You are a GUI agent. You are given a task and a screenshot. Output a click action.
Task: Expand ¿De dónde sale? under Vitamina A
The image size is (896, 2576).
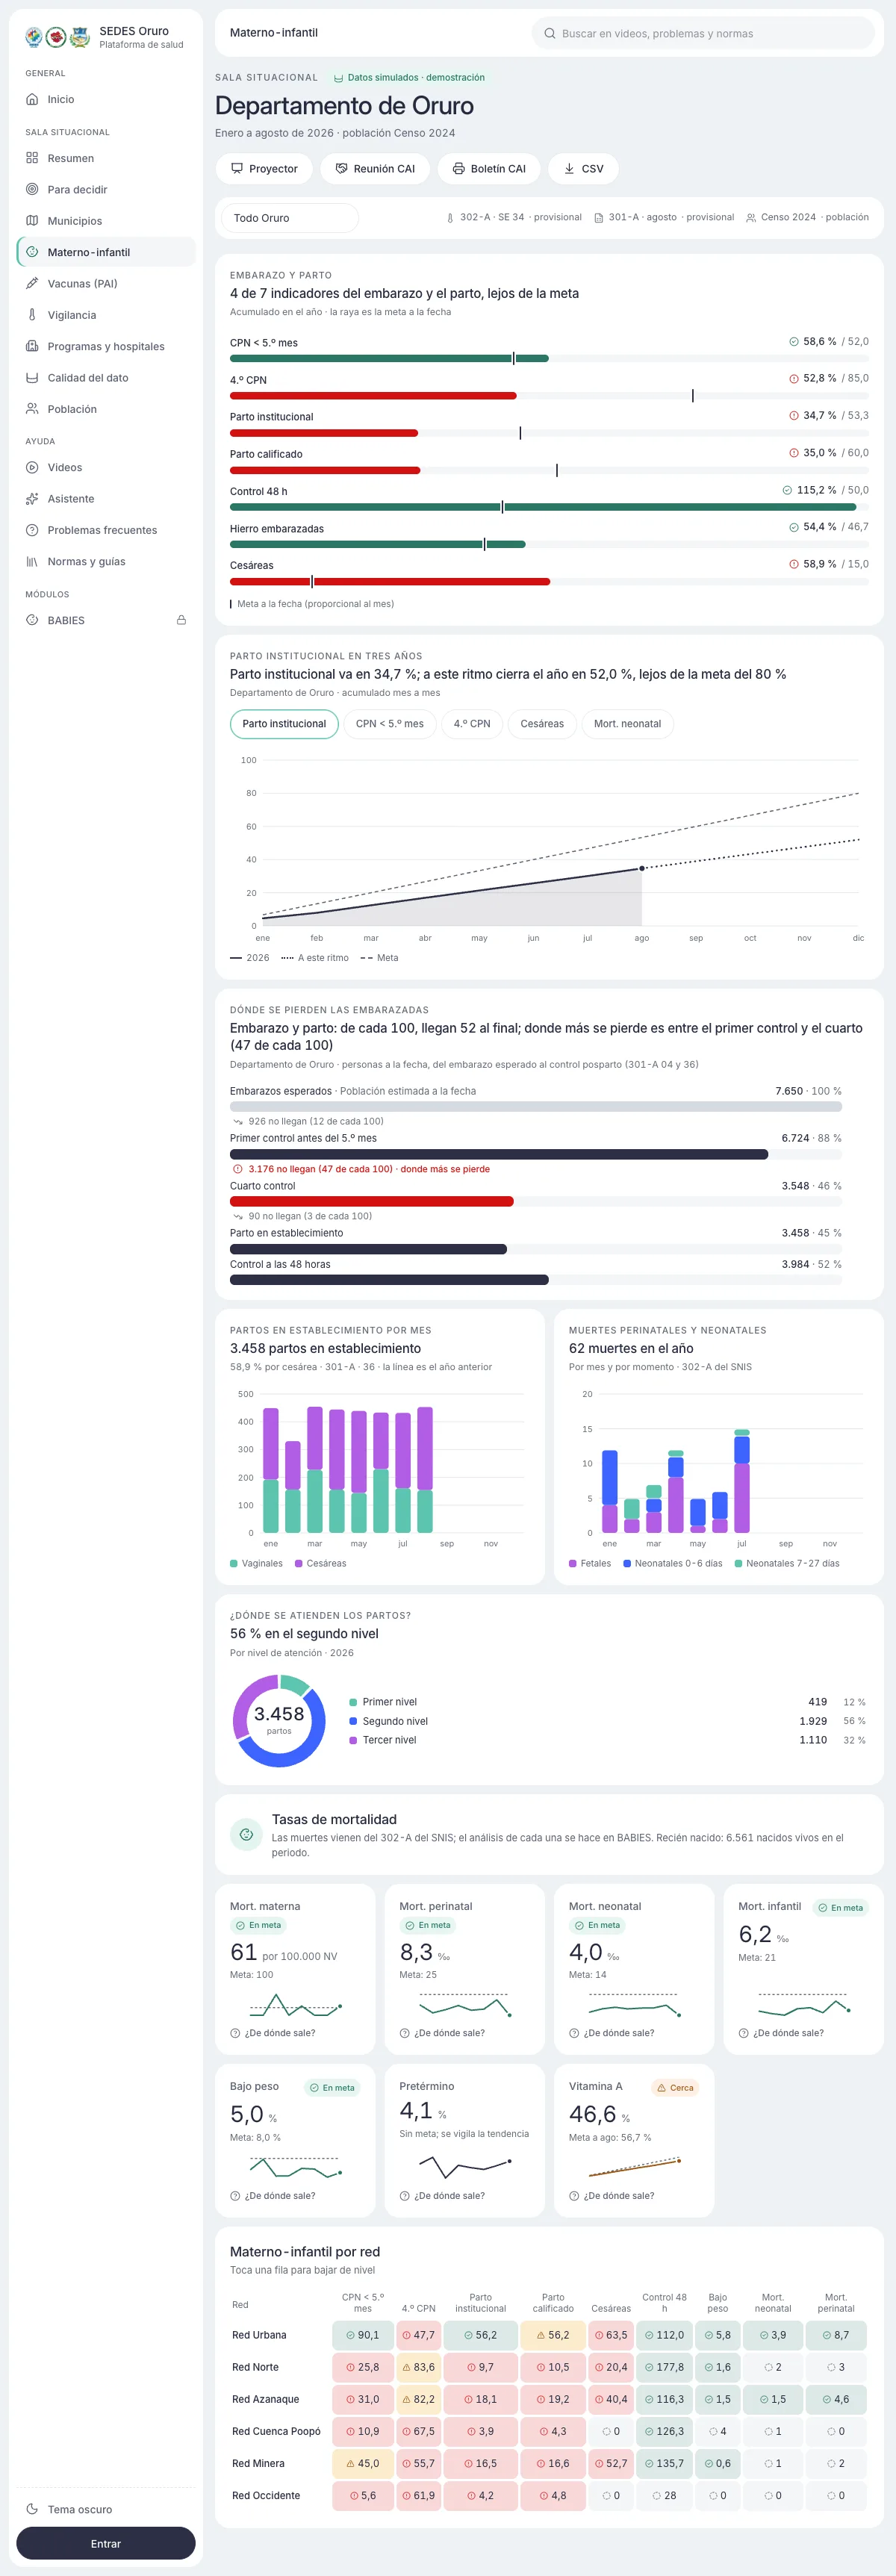[612, 2196]
